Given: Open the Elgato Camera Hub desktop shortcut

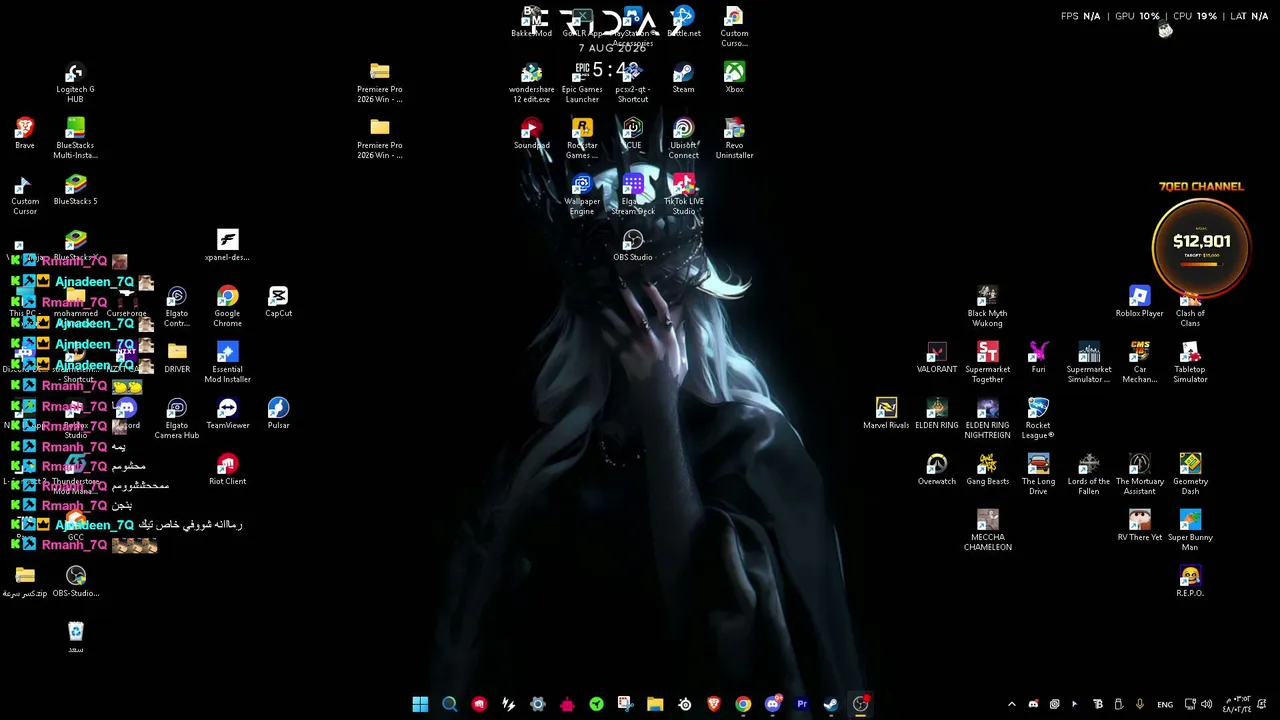Looking at the screenshot, I should 177,419.
